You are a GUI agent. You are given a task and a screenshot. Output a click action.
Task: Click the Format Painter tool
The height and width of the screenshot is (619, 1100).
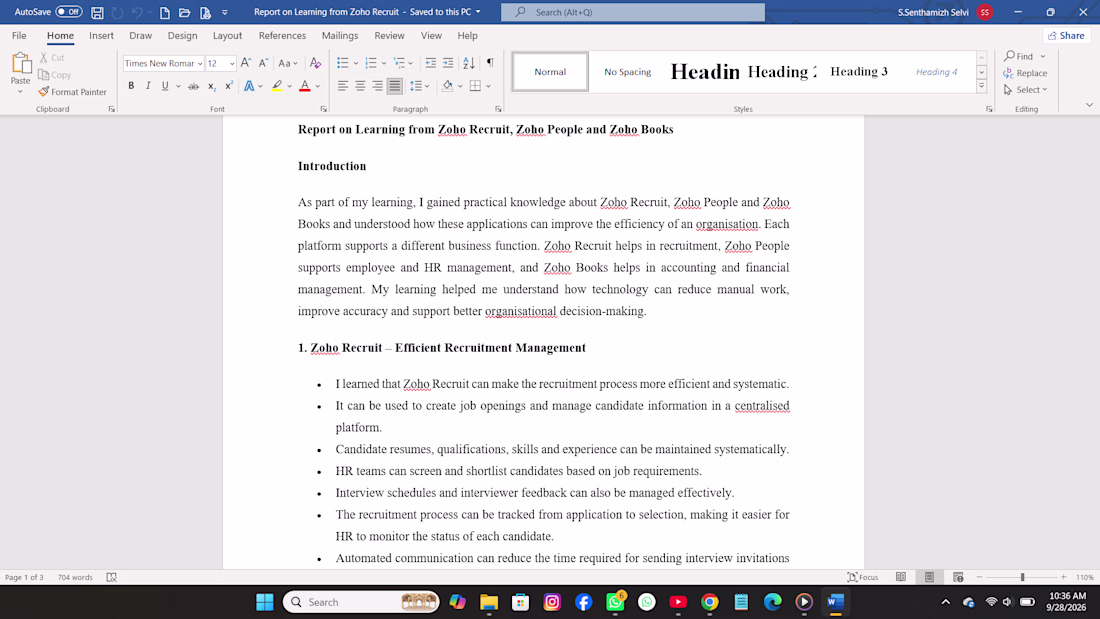pyautogui.click(x=72, y=92)
